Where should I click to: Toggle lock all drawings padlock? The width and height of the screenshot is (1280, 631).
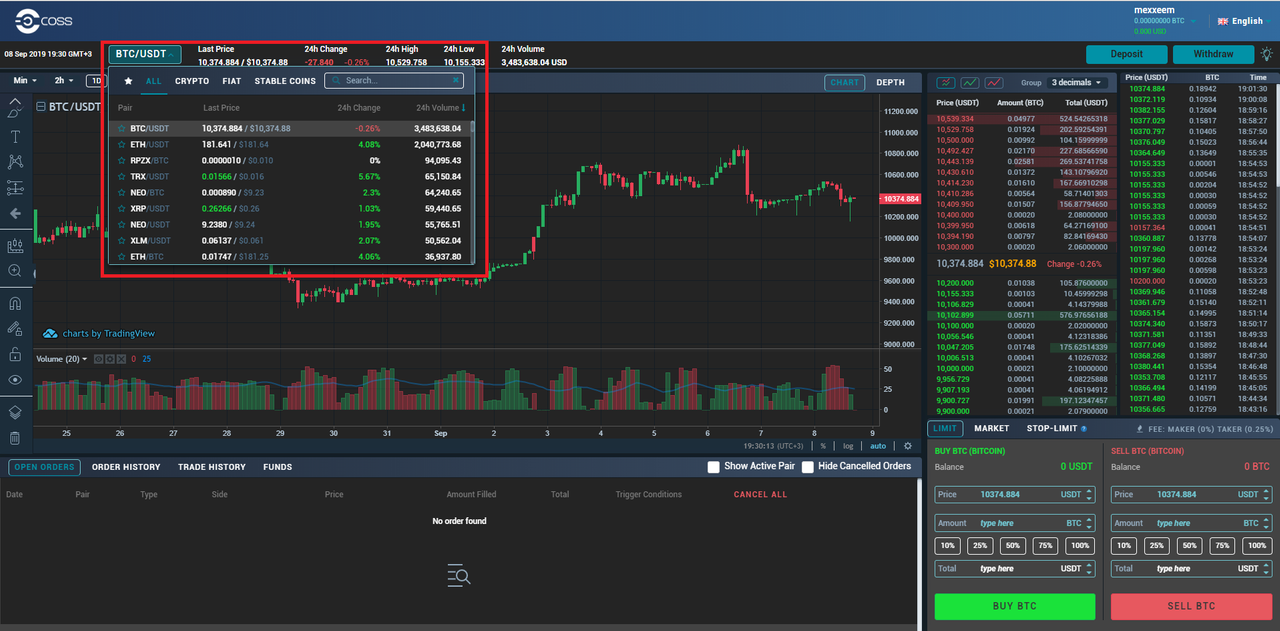[x=15, y=354]
